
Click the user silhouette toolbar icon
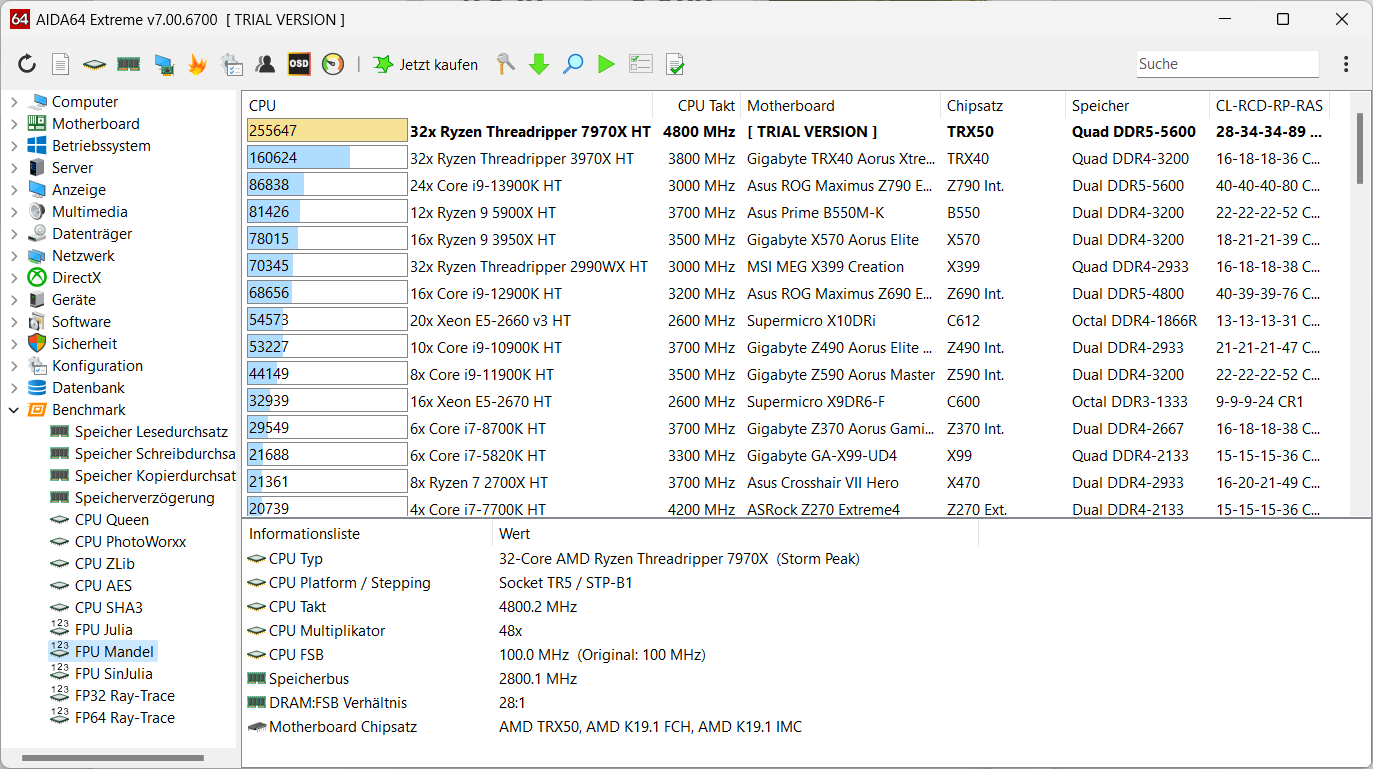(265, 64)
